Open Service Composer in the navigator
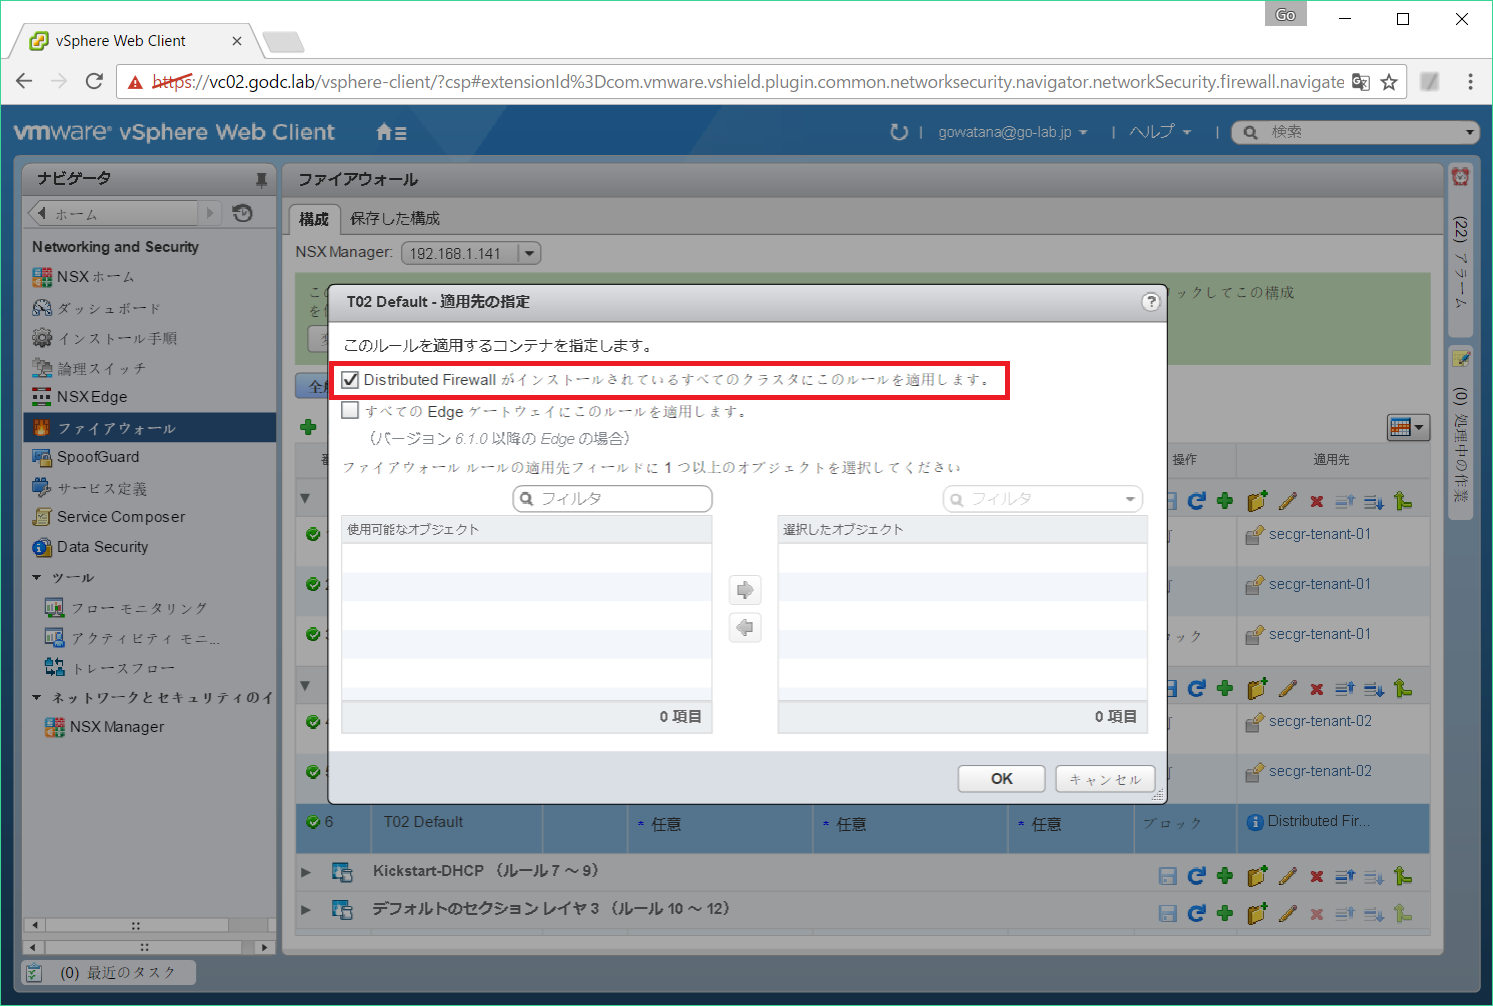 click(x=108, y=517)
